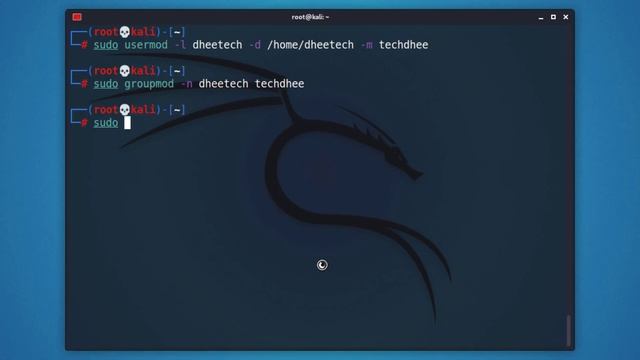Viewport: 640px width, 360px height.
Task: Click the '-m' flag in usermod command
Action: point(367,45)
